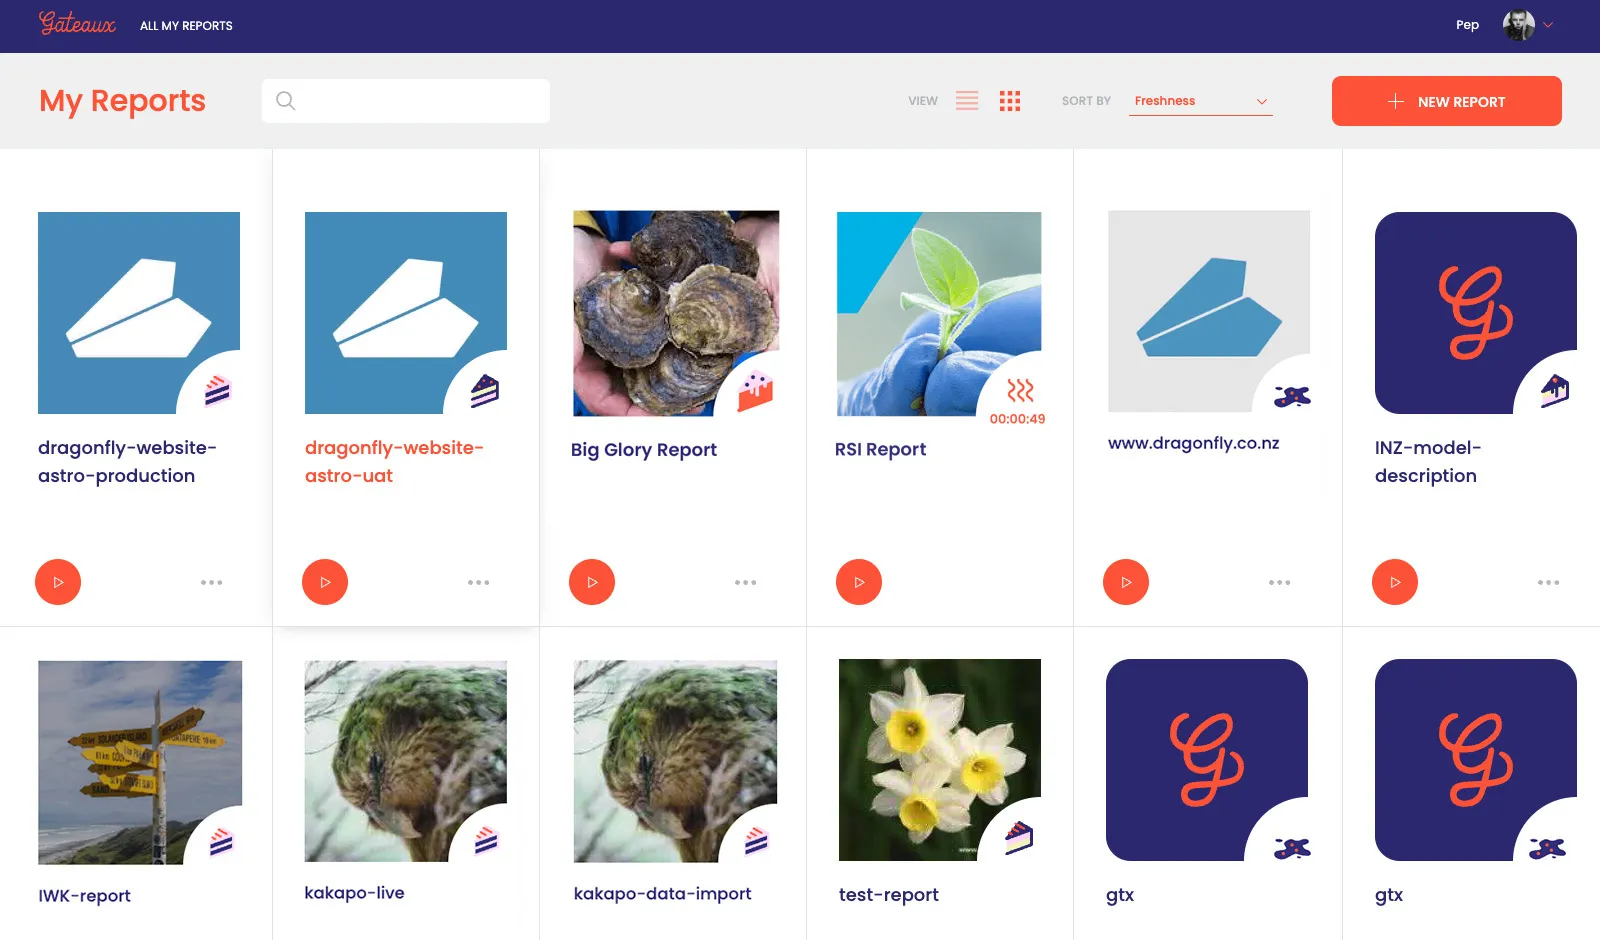Image resolution: width=1600 pixels, height=940 pixels.
Task: Click the RSI Report seedling thumbnail
Action: [939, 313]
